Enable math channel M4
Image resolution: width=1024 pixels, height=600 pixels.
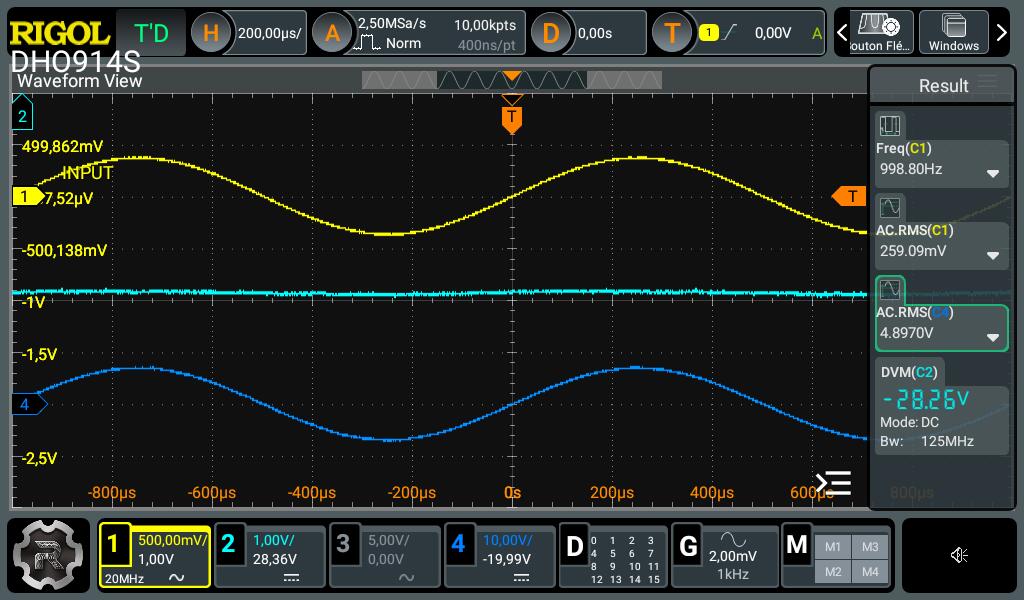pyautogui.click(x=870, y=571)
